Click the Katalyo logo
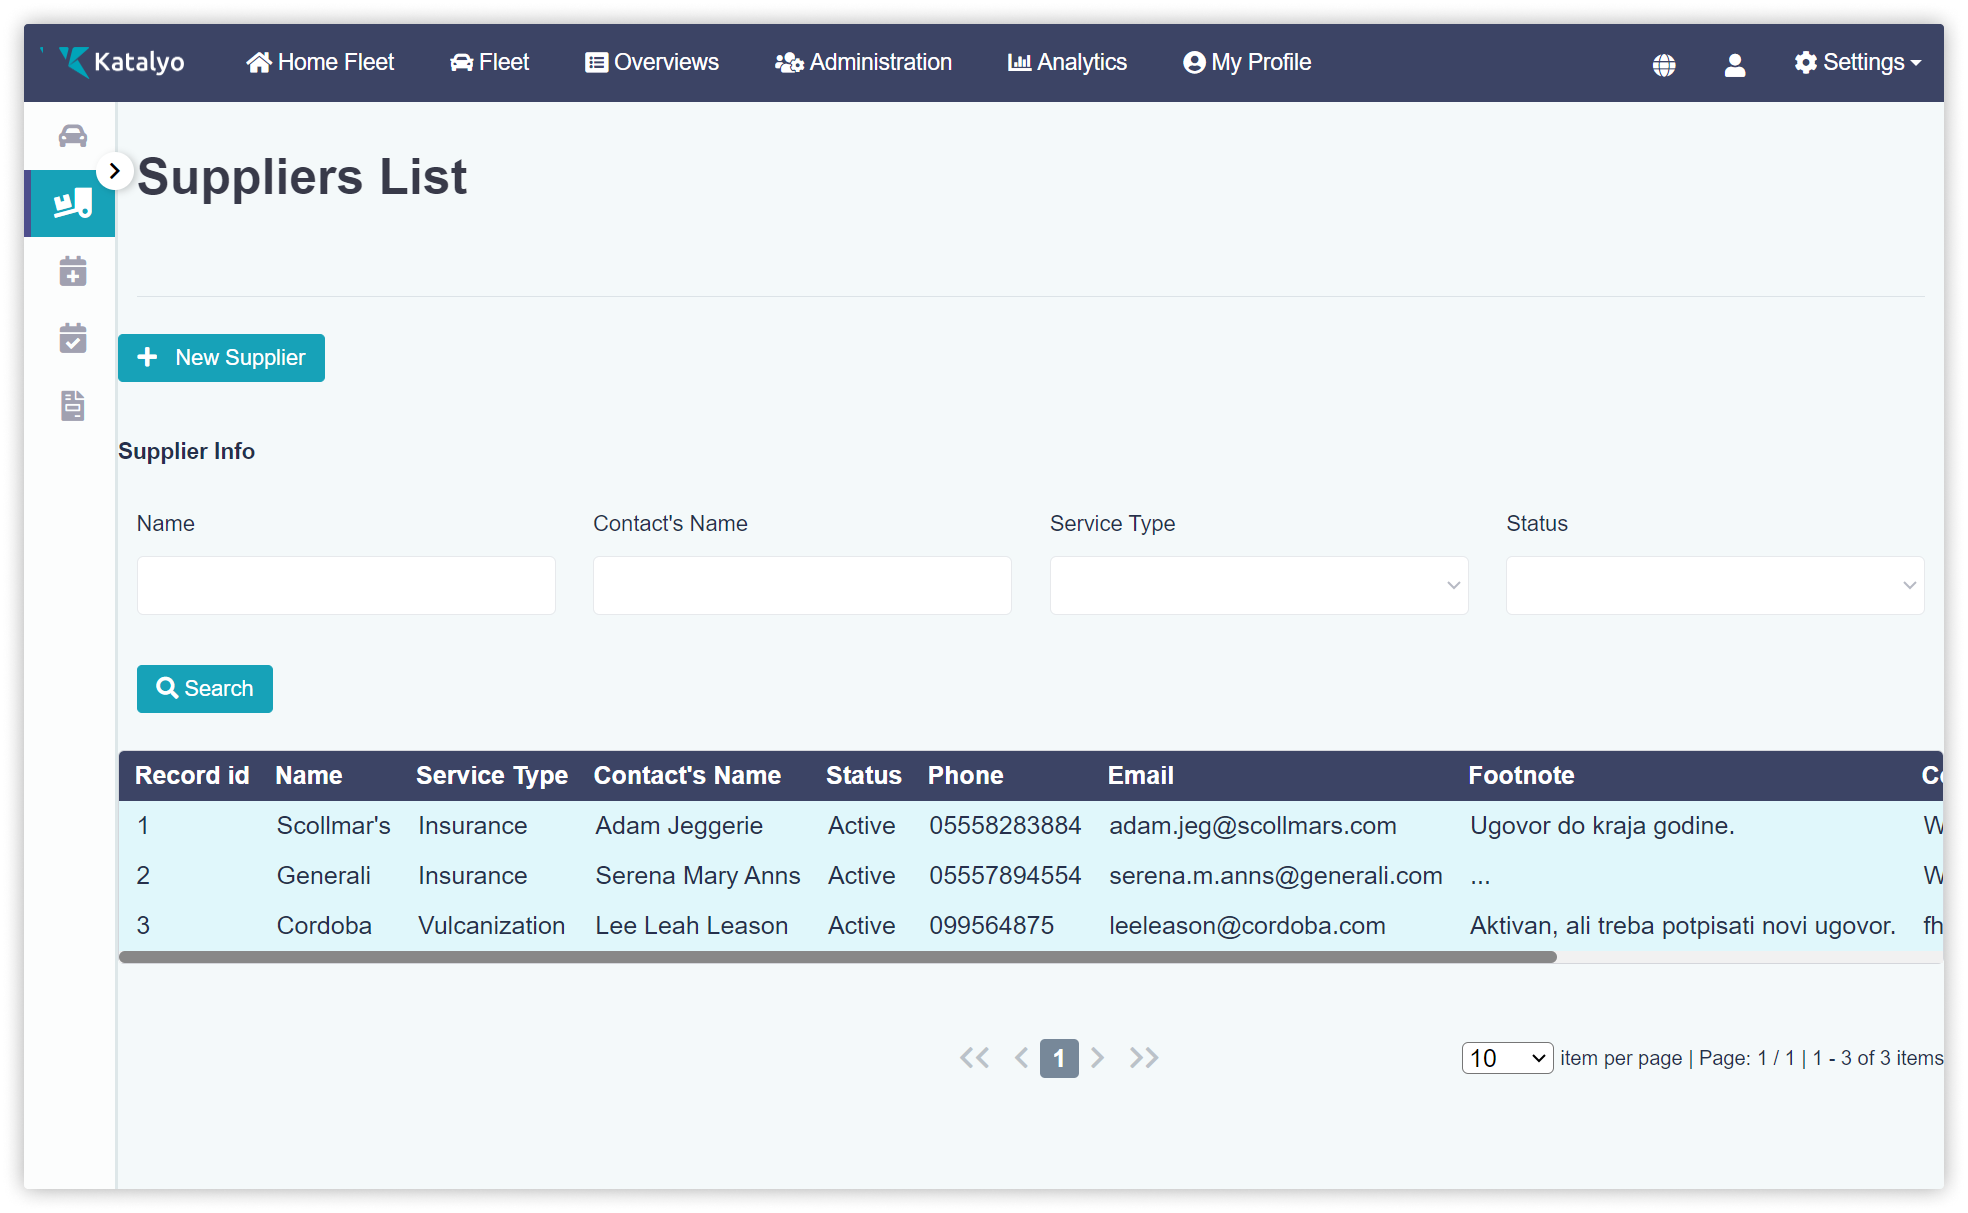Image resolution: width=1968 pixels, height=1213 pixels. point(121,62)
